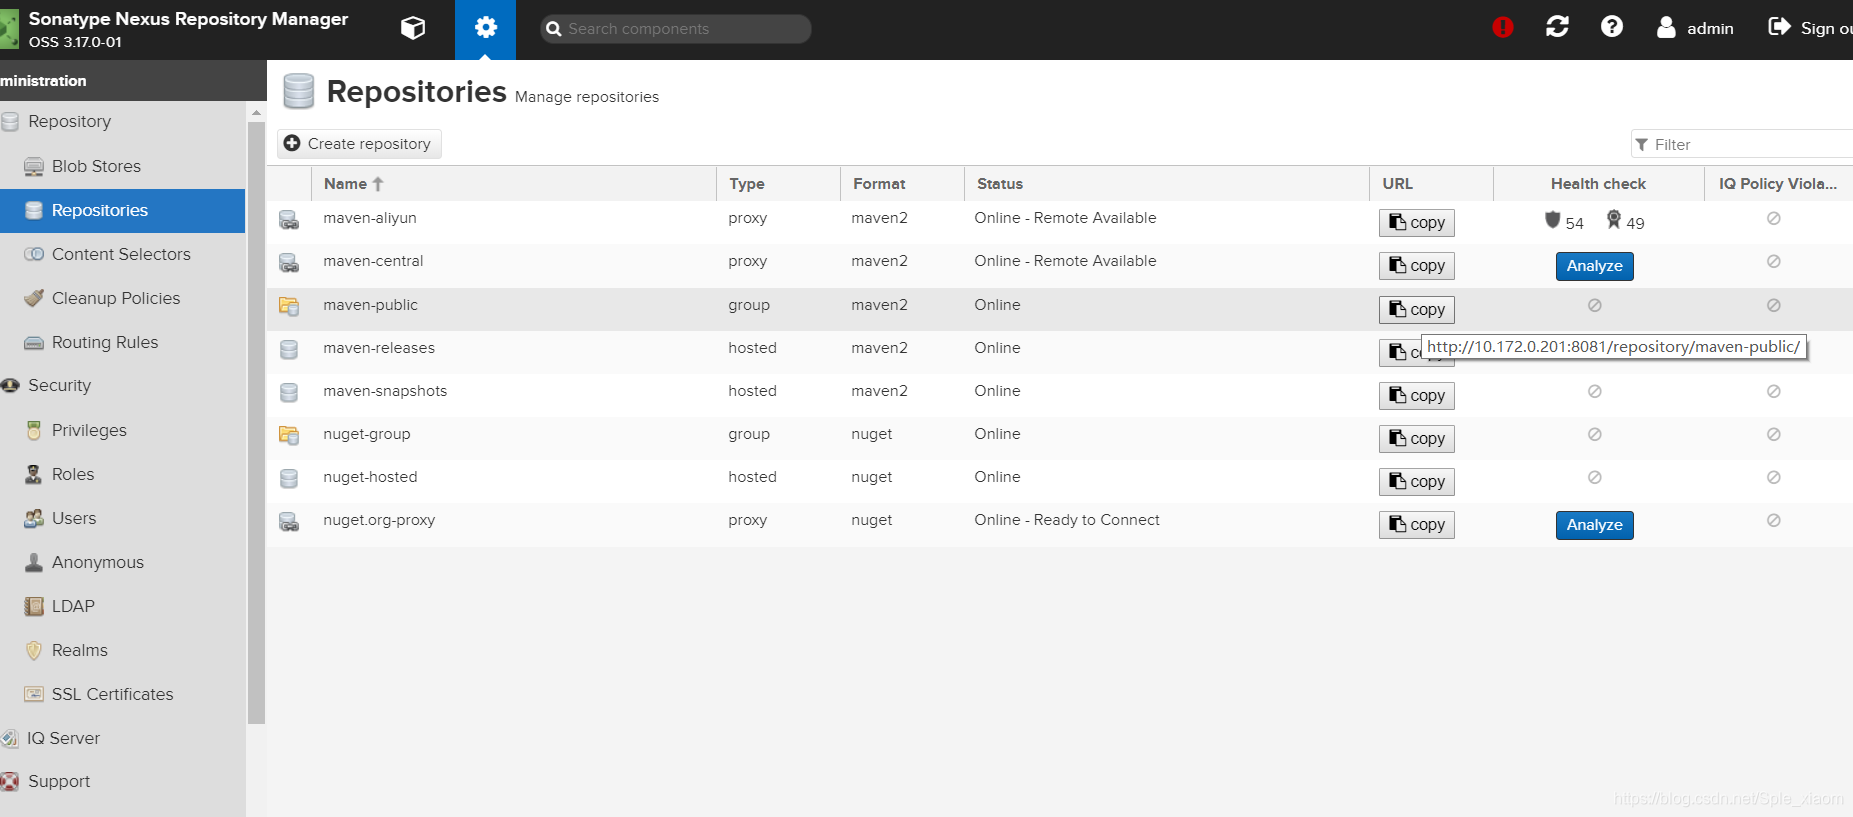Click in the Search components field

(x=676, y=29)
